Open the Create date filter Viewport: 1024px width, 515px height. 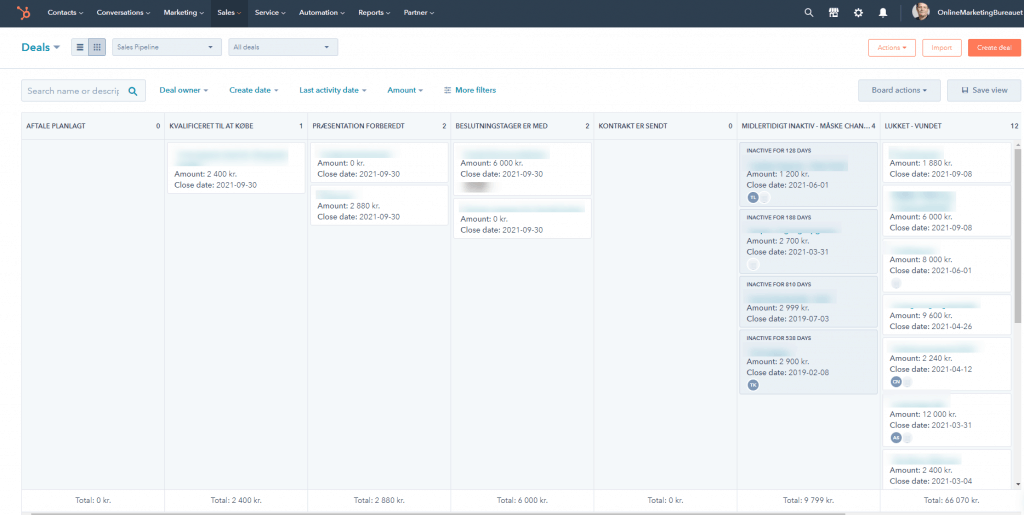pos(253,90)
